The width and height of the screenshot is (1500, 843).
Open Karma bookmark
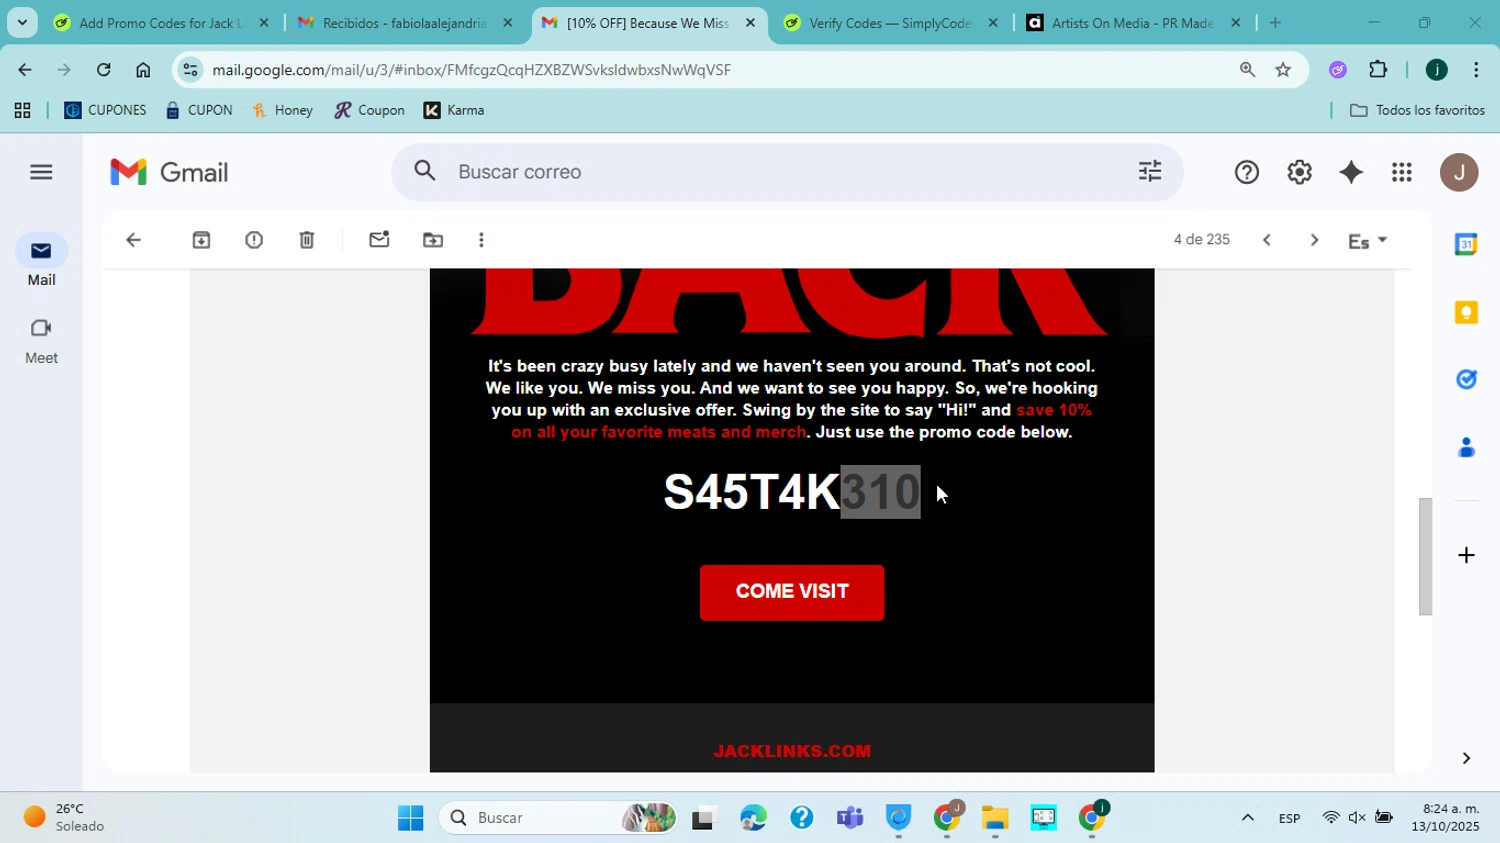point(454,110)
